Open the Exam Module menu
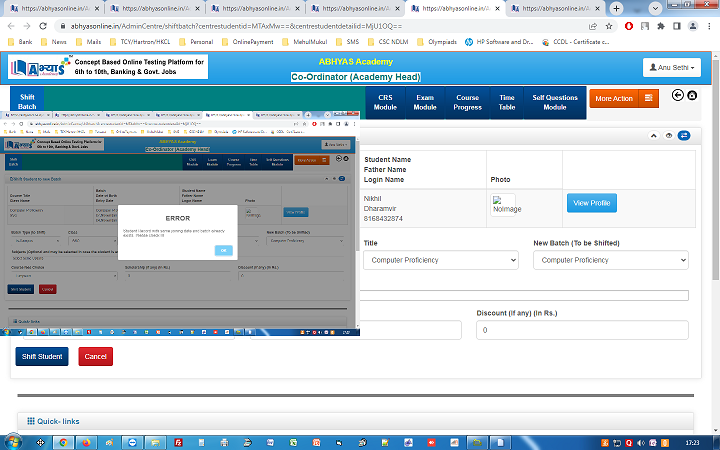 coord(425,102)
